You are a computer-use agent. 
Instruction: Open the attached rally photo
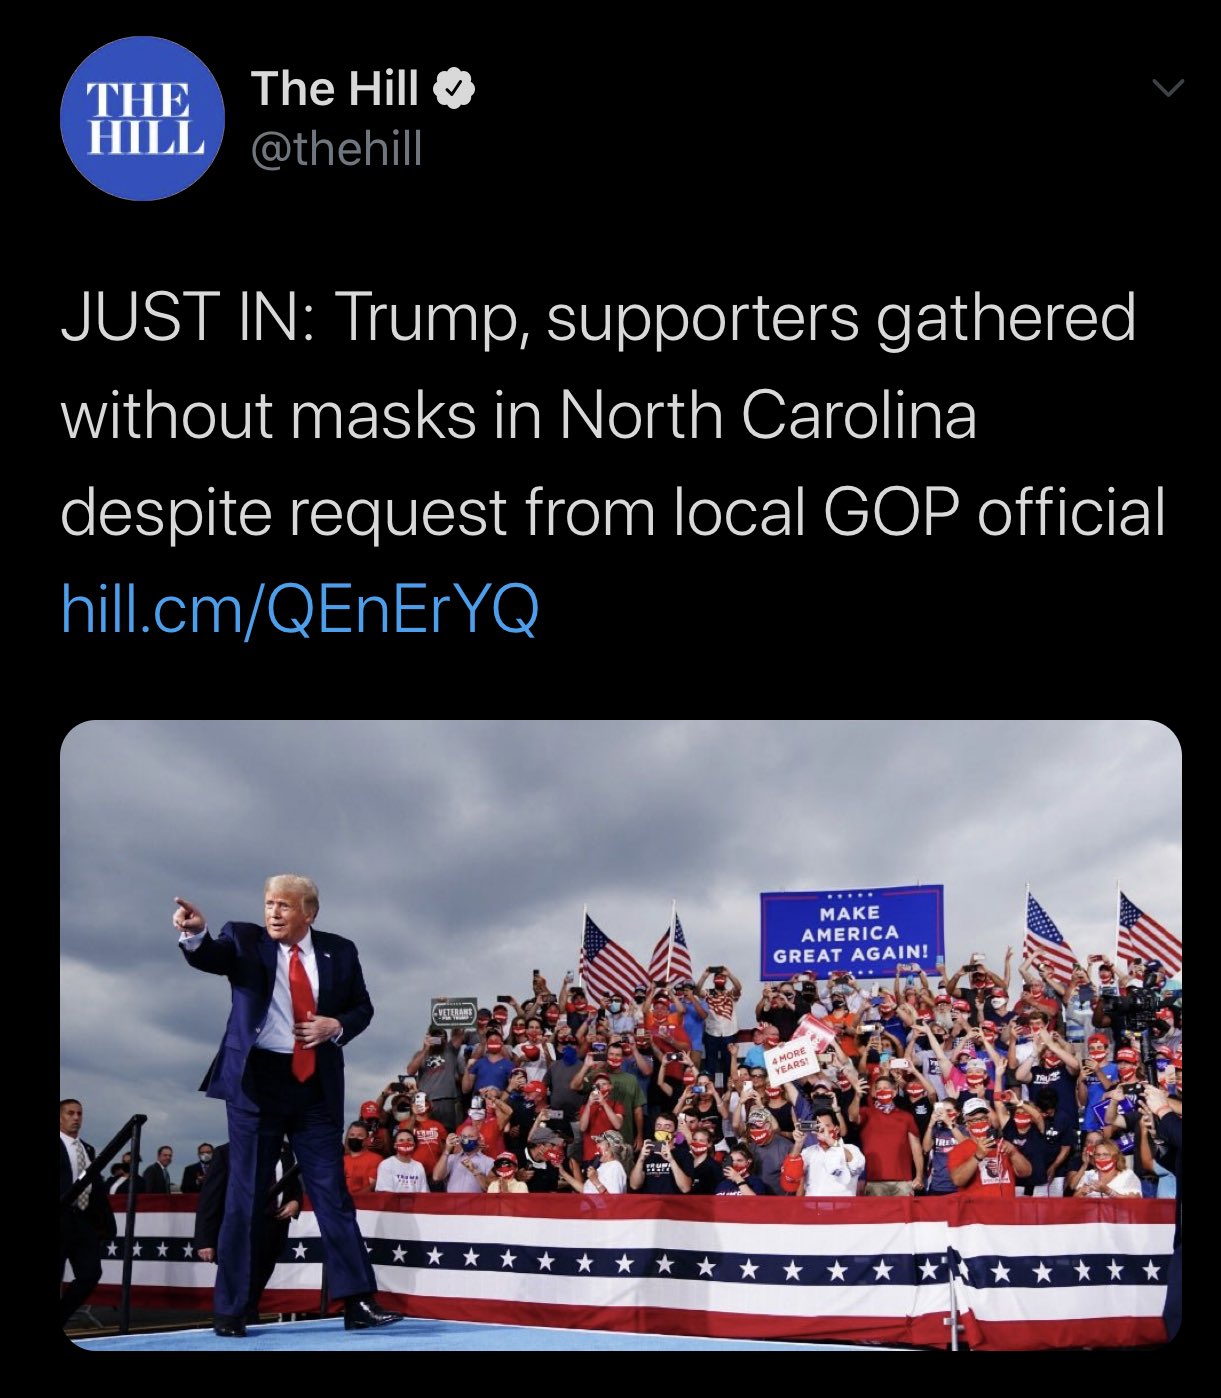(x=621, y=1035)
